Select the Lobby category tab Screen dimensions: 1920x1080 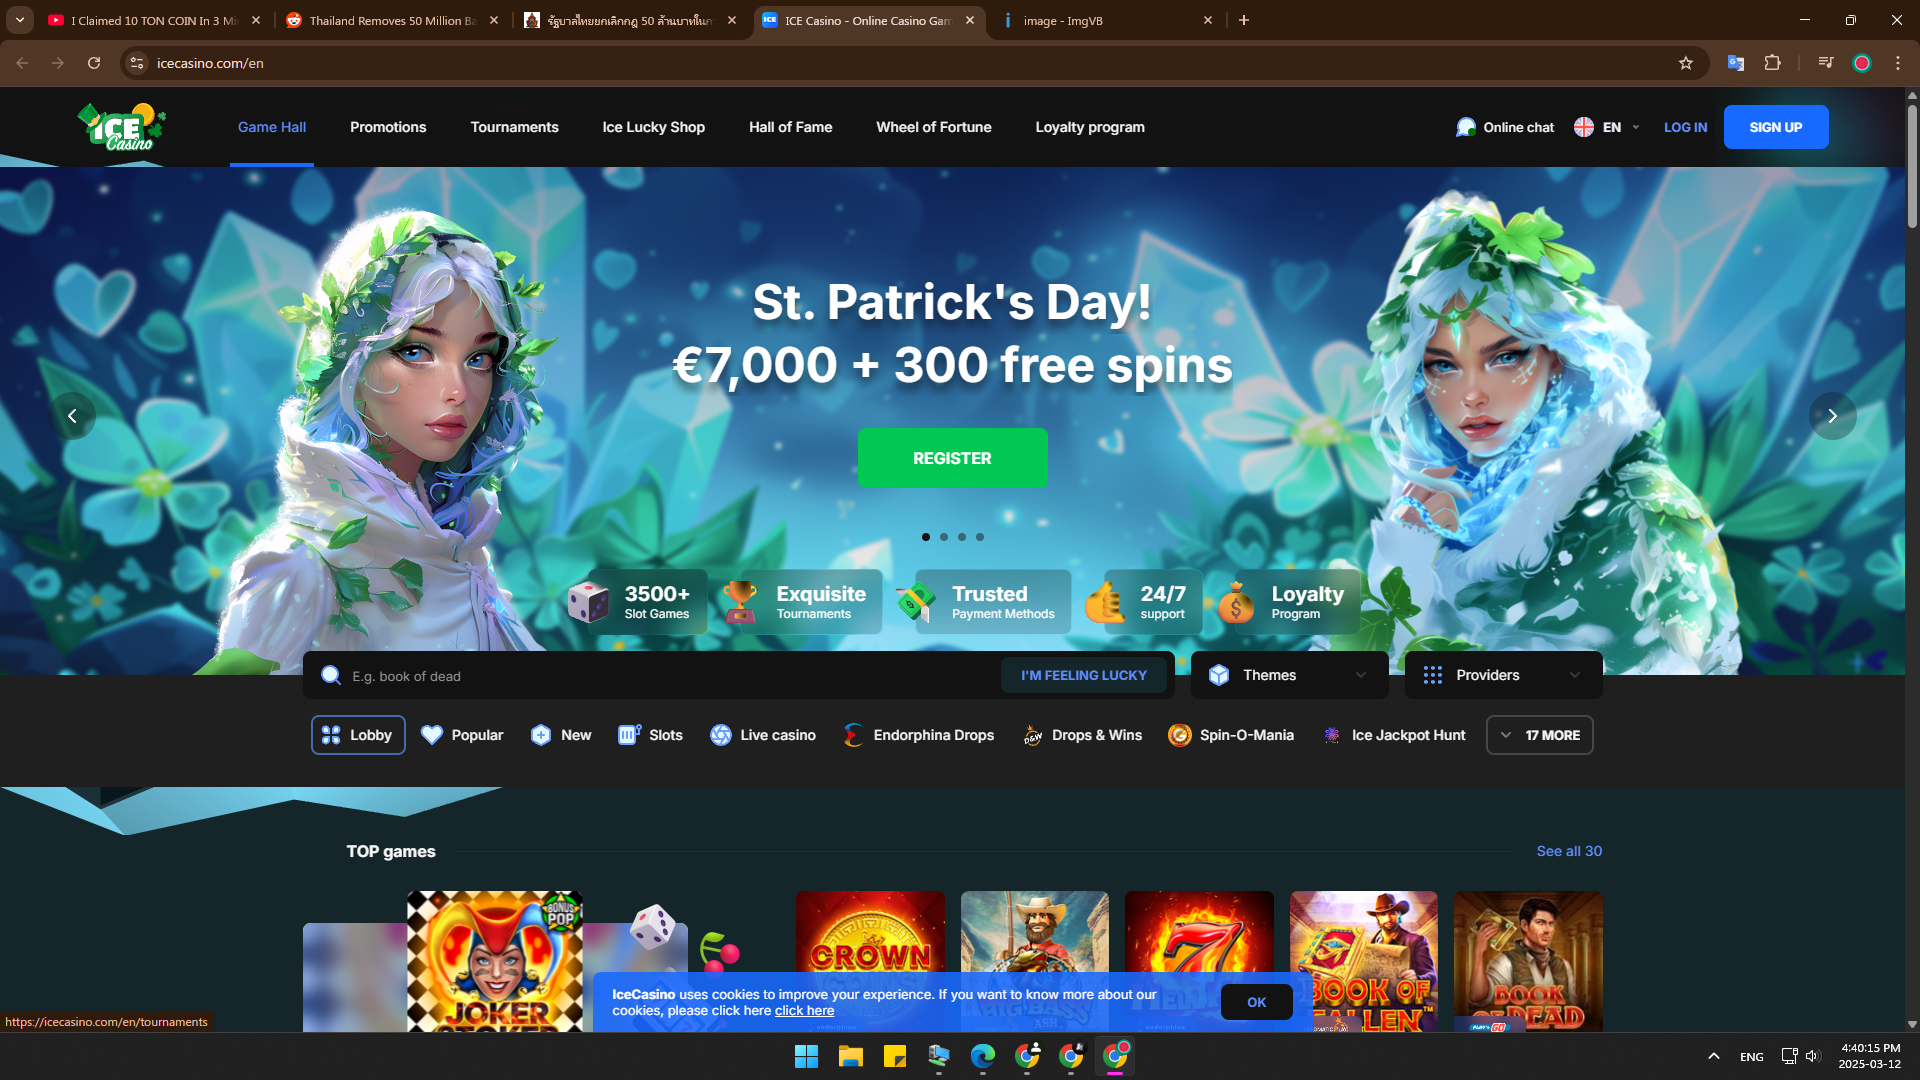[x=358, y=735]
